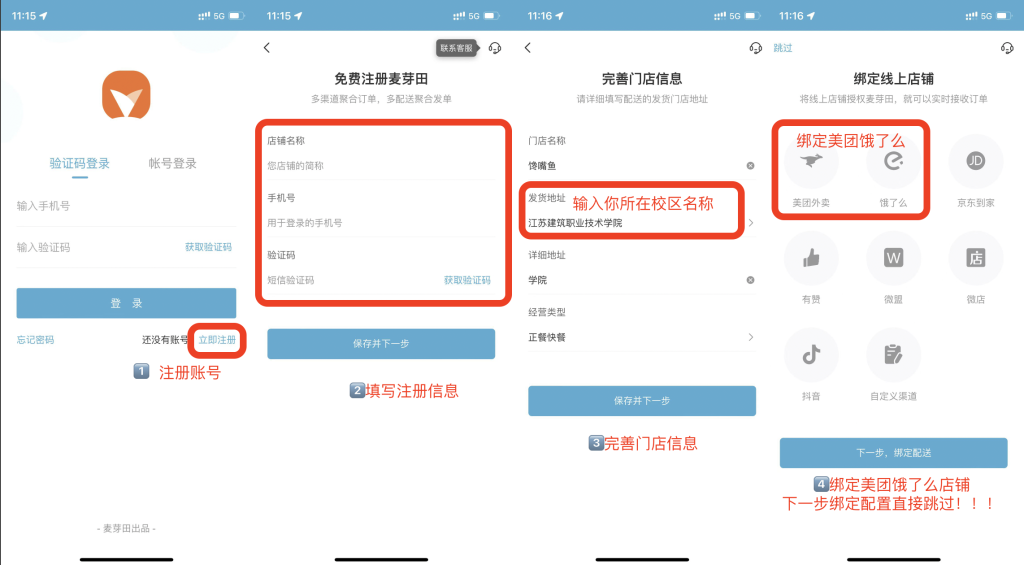1024x565 pixels.
Task: Select the 自定义渠道 custom channel icon
Action: tap(893, 354)
